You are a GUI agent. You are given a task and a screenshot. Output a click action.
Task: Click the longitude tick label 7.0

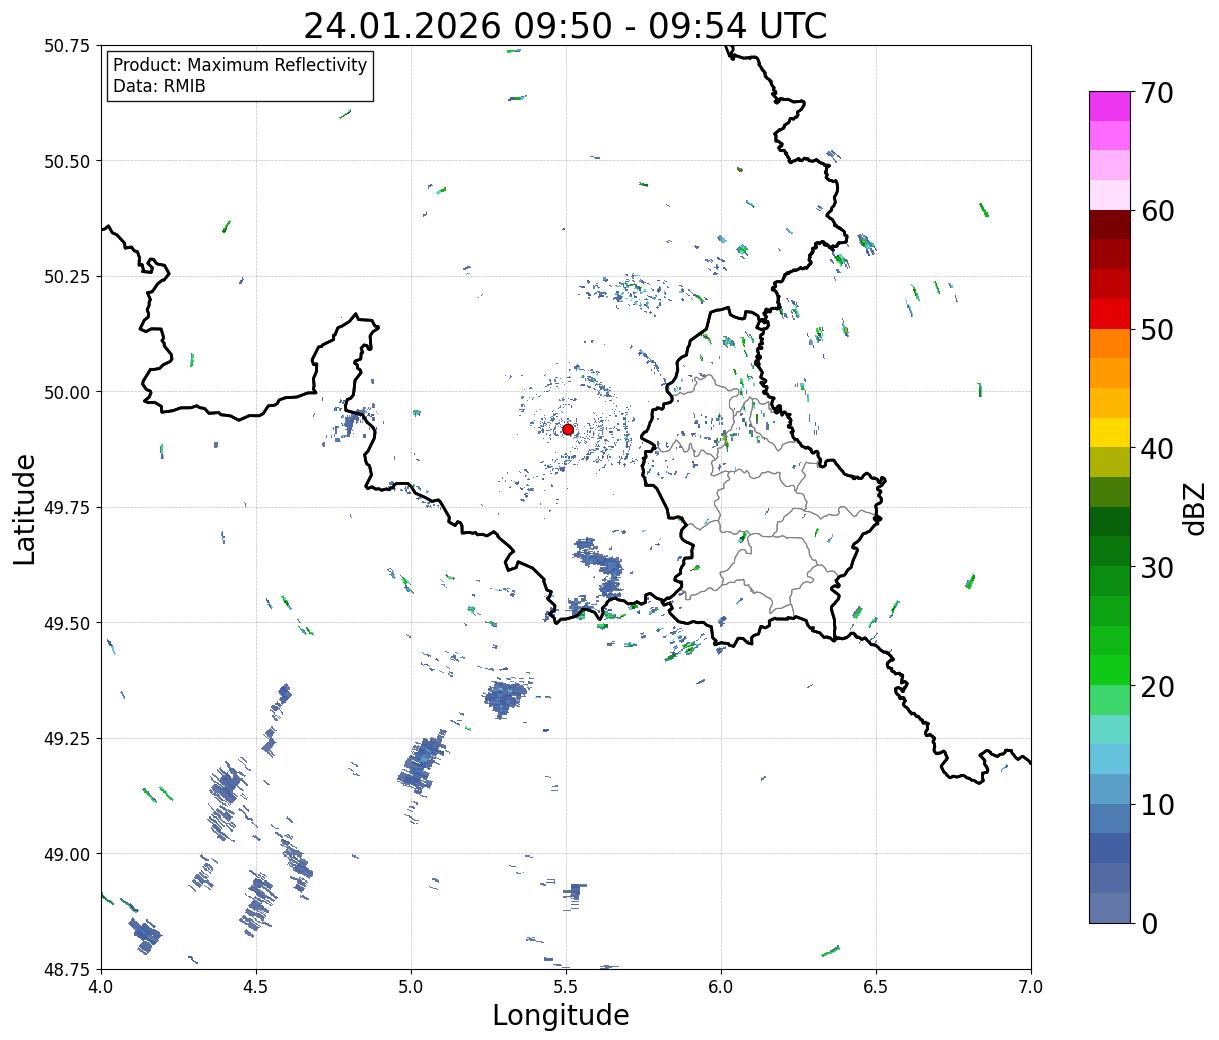click(1031, 987)
